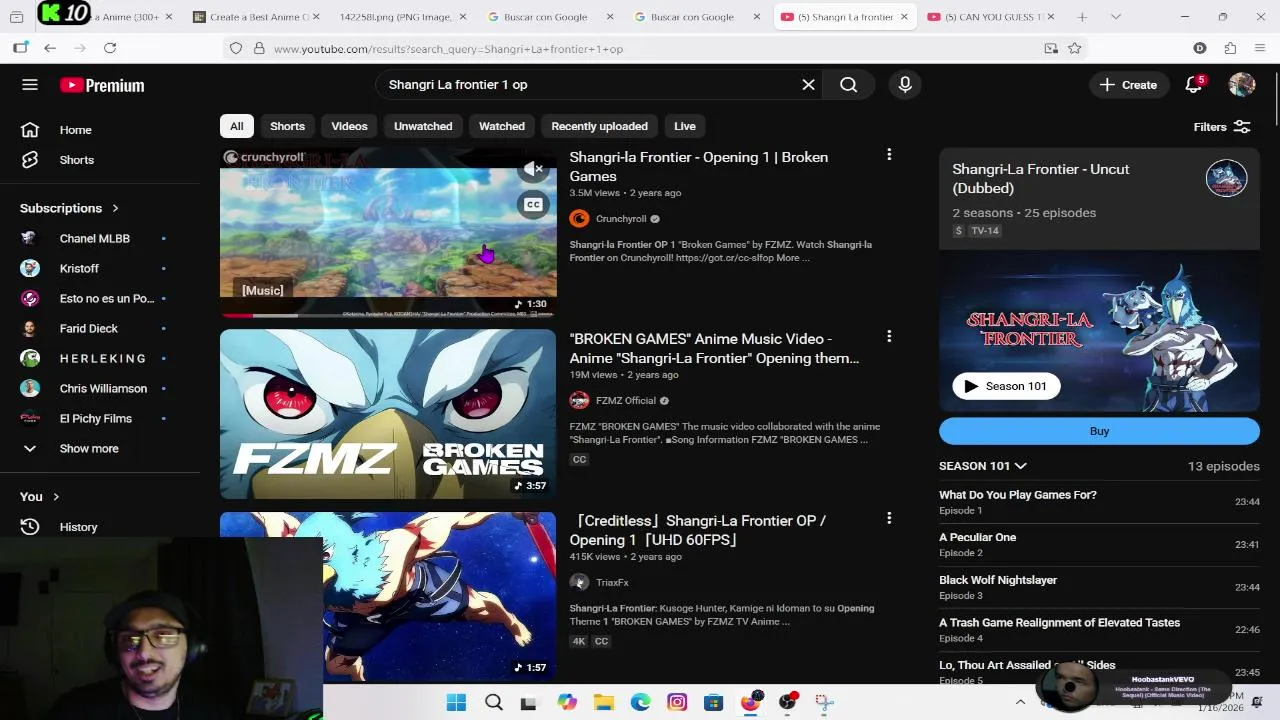Unmute the previewing video
1280x720 pixels.
534,169
